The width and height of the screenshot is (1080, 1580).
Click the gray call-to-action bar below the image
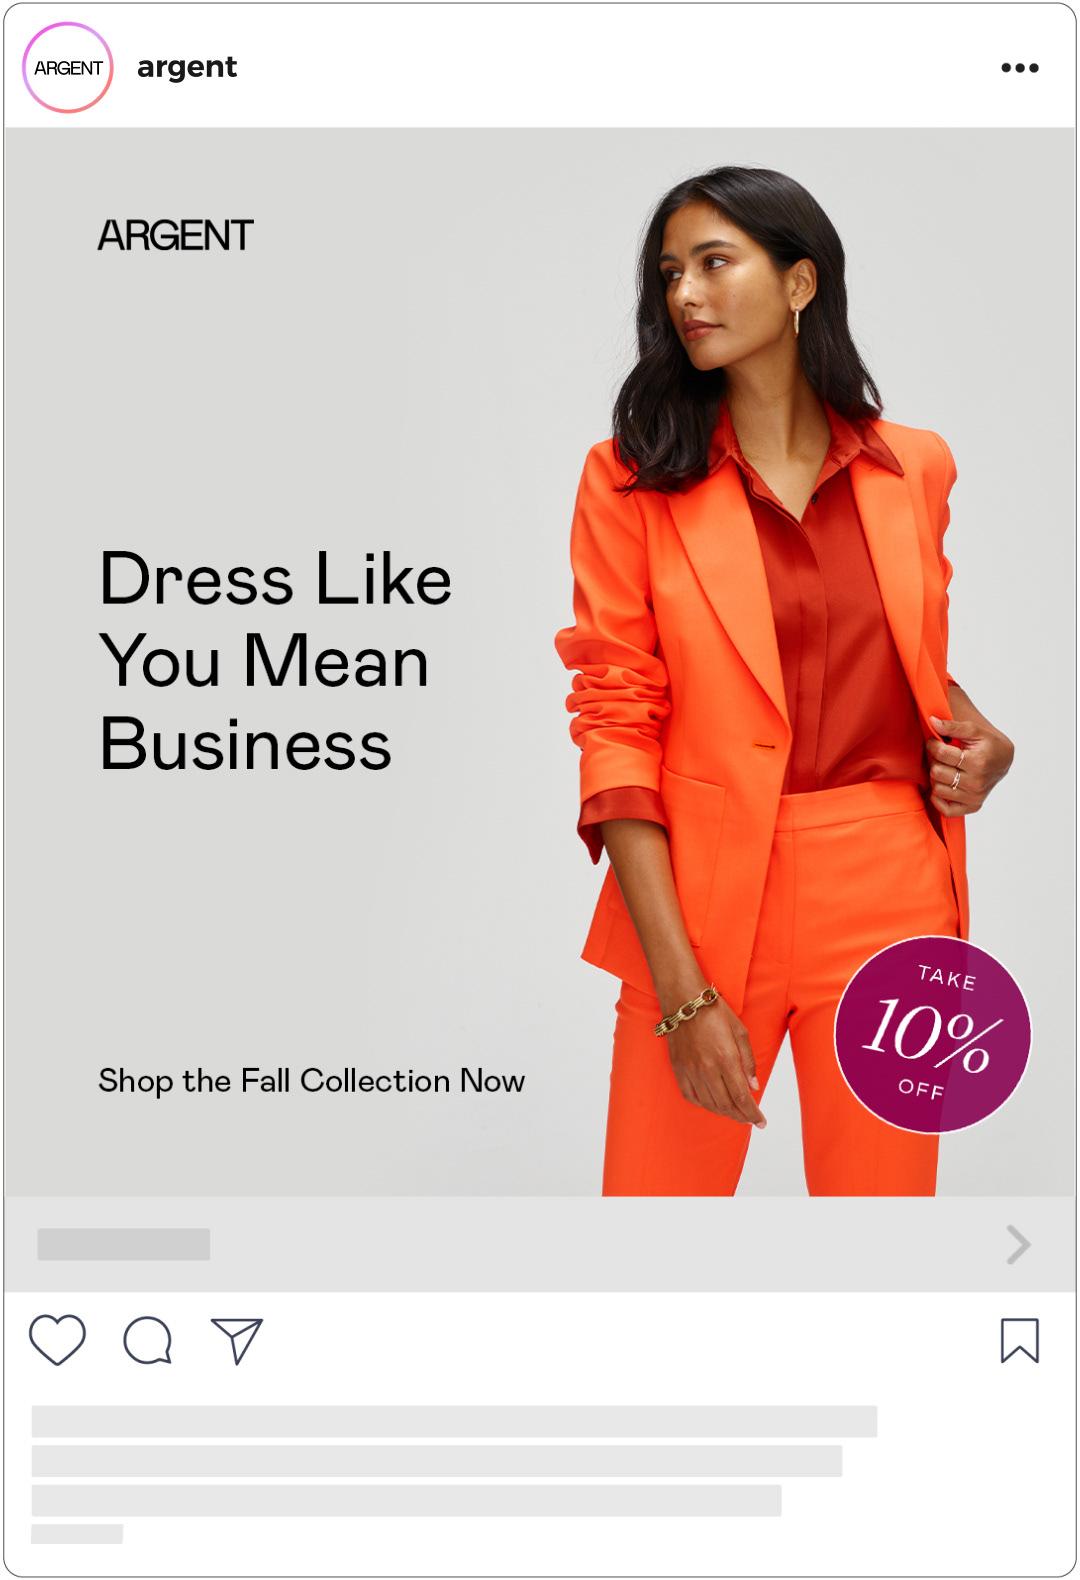tap(540, 1244)
